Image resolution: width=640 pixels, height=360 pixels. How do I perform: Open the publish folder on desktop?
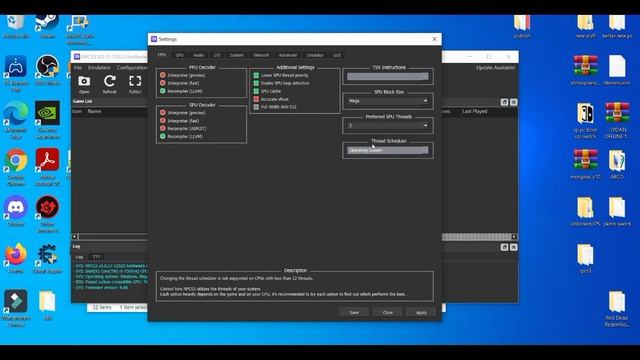[522, 27]
